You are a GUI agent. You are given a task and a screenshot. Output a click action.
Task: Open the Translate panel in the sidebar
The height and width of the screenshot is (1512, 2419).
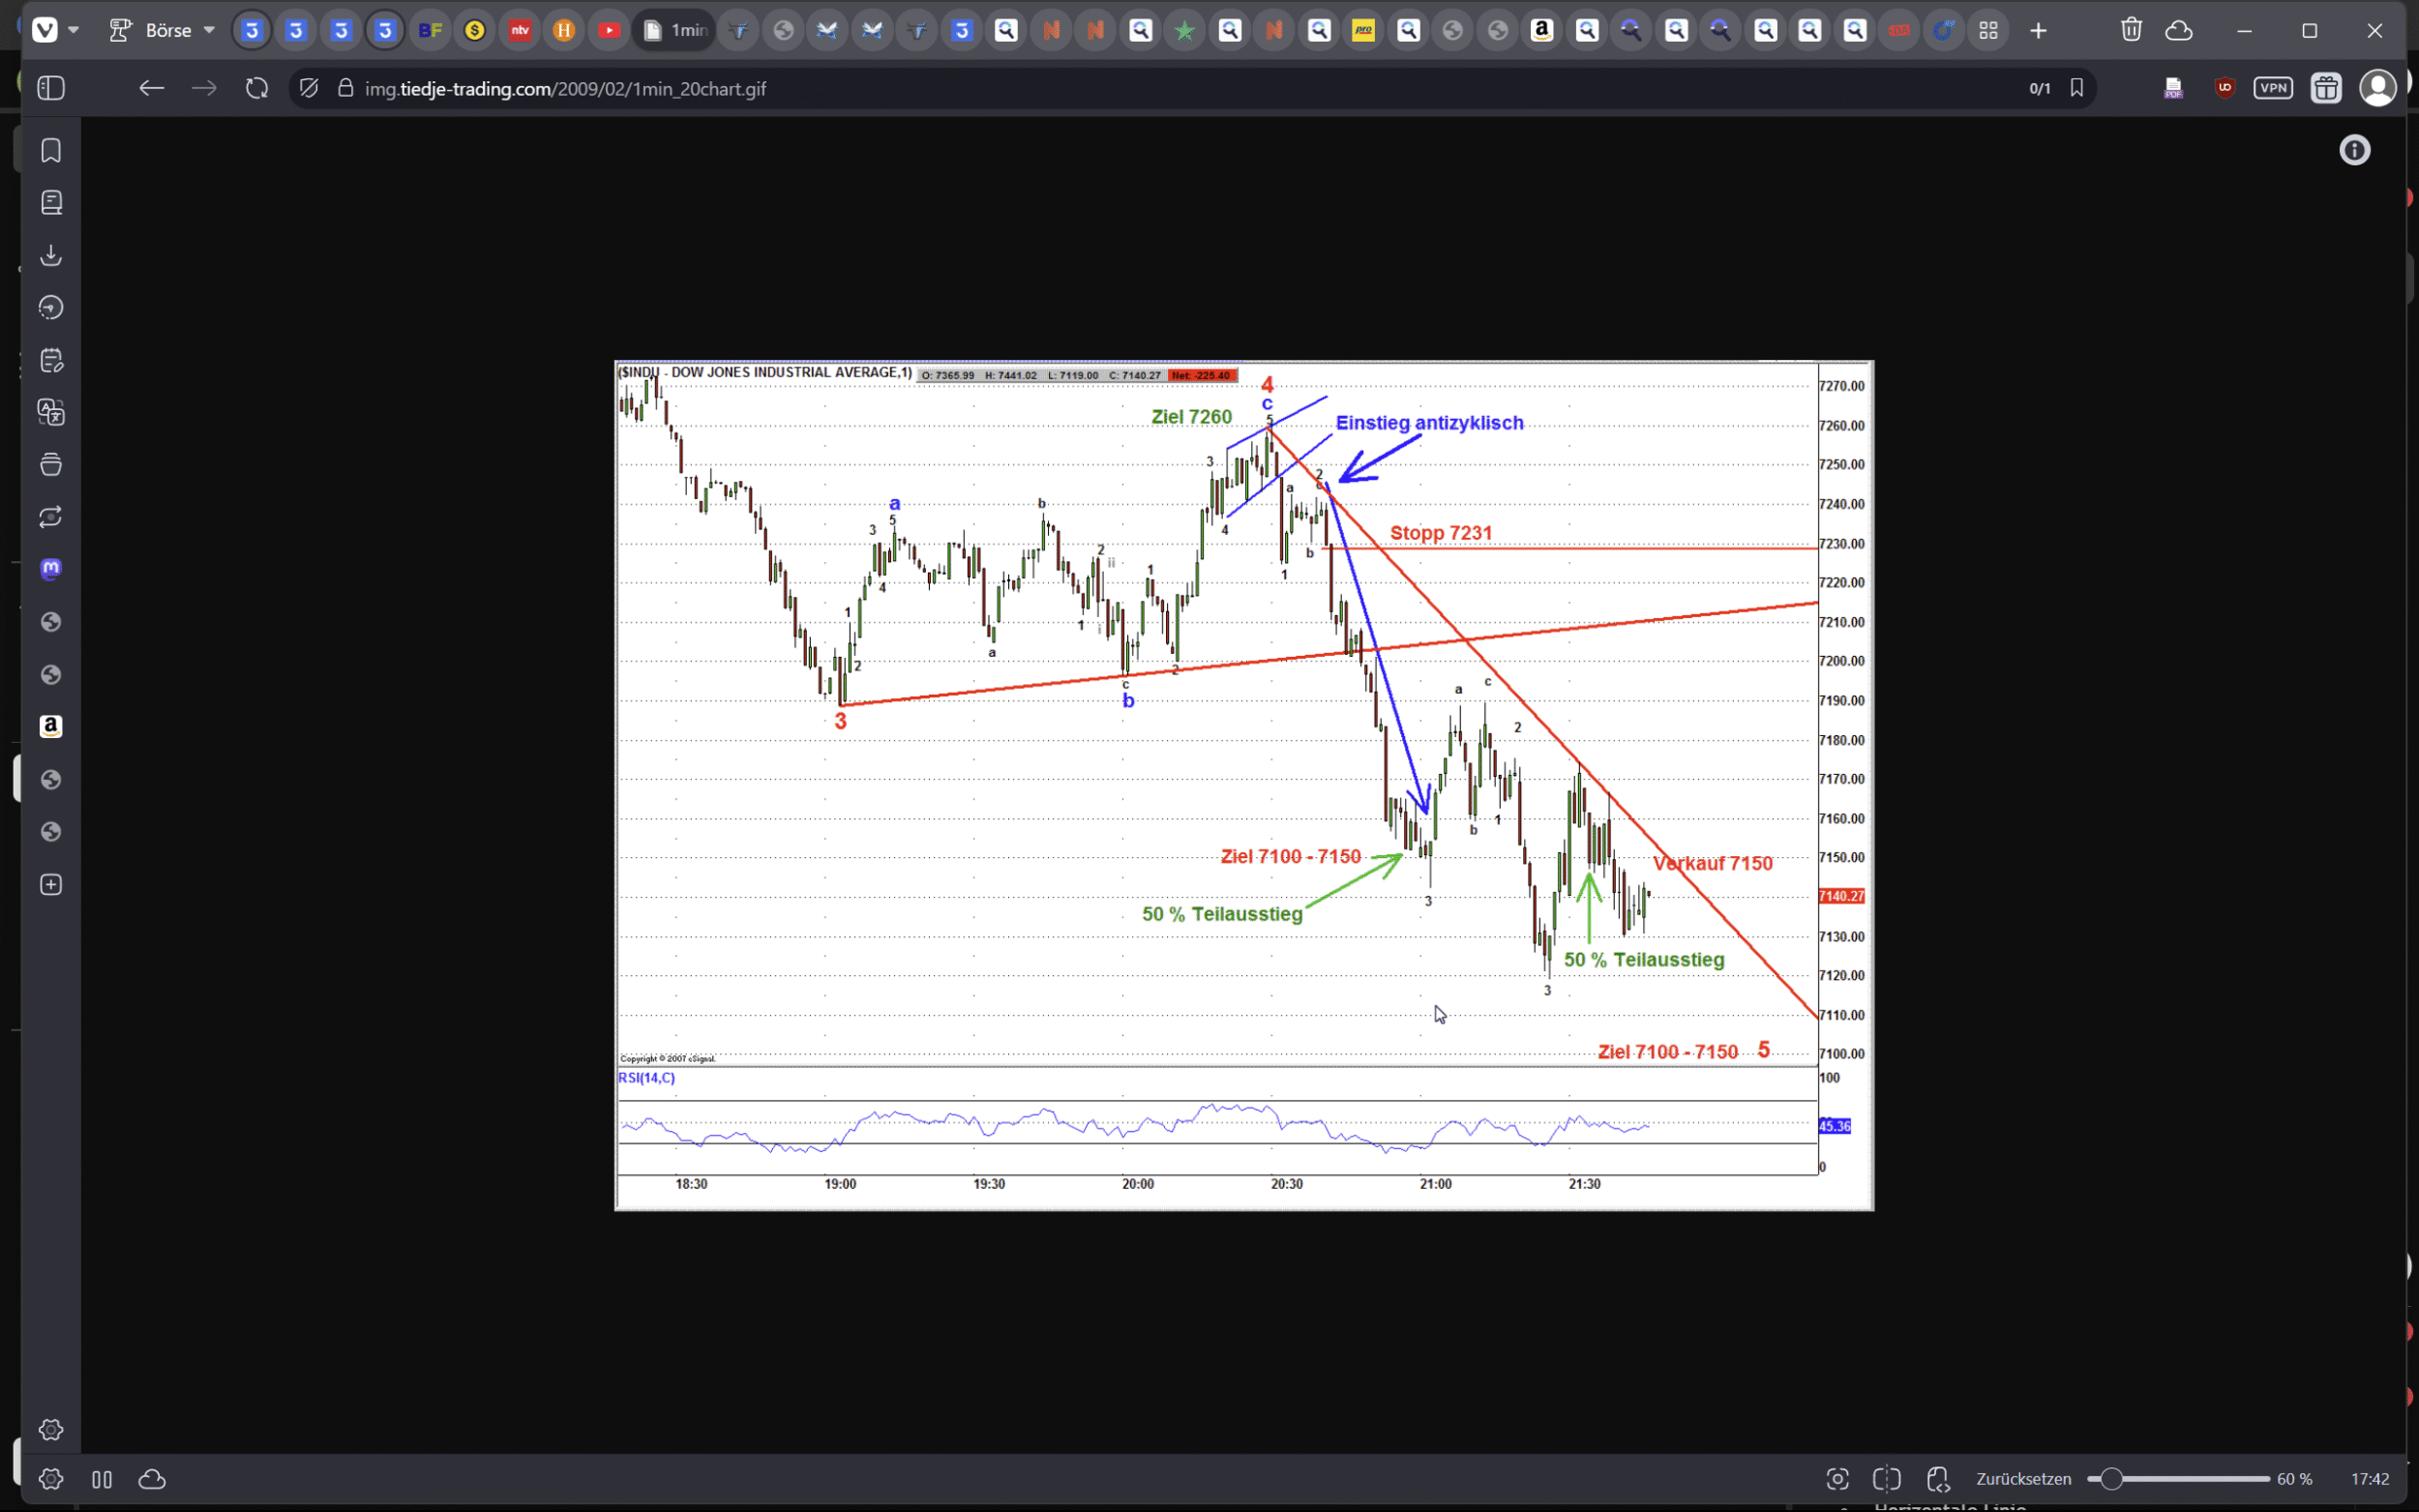click(51, 412)
